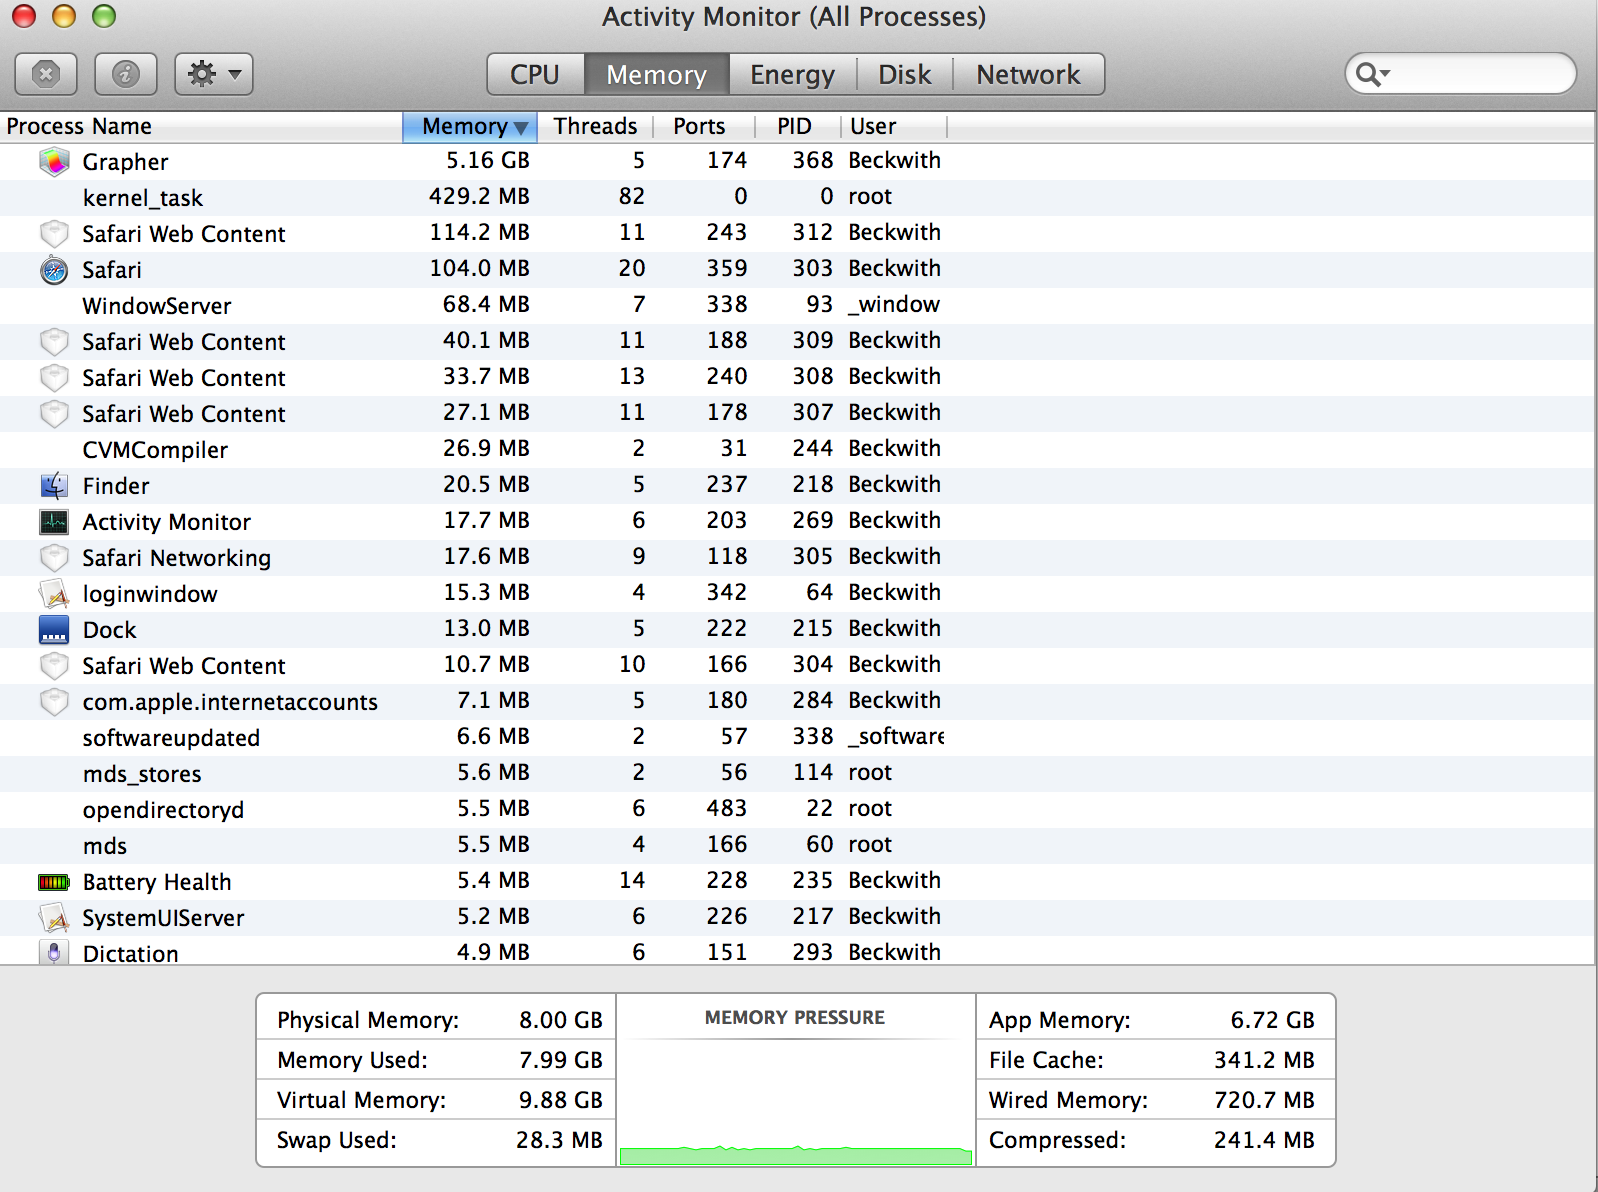Screen dimensions: 1598x1192
Task: Click the Safari process name
Action: [112, 270]
